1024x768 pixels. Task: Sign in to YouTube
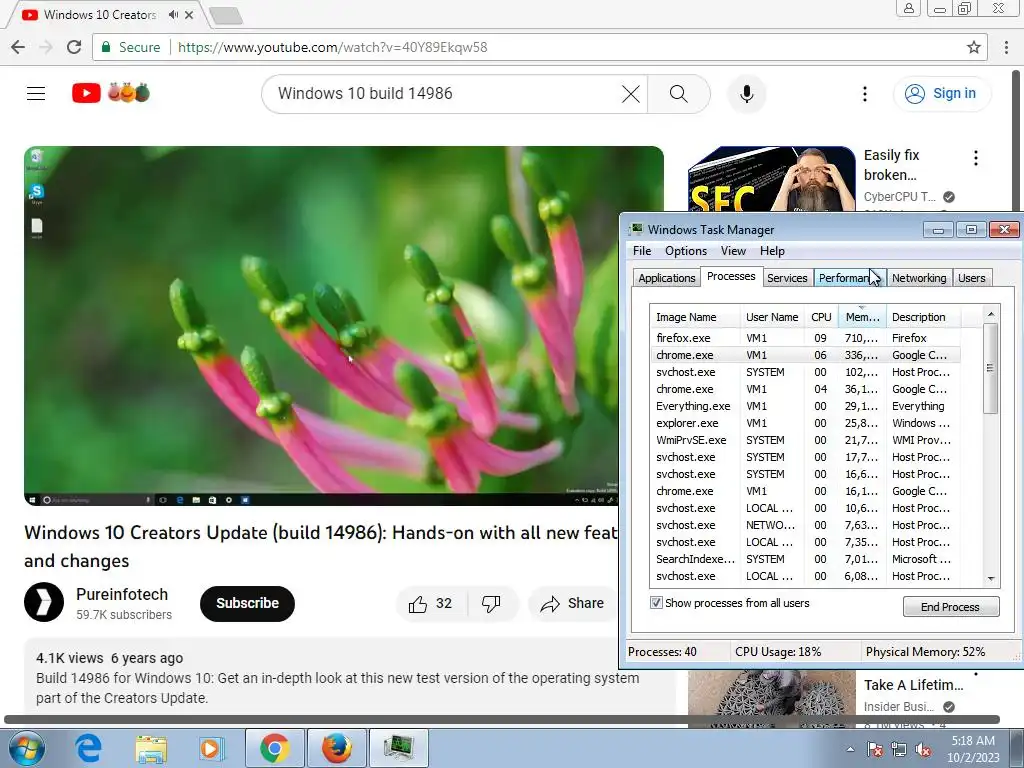941,94
